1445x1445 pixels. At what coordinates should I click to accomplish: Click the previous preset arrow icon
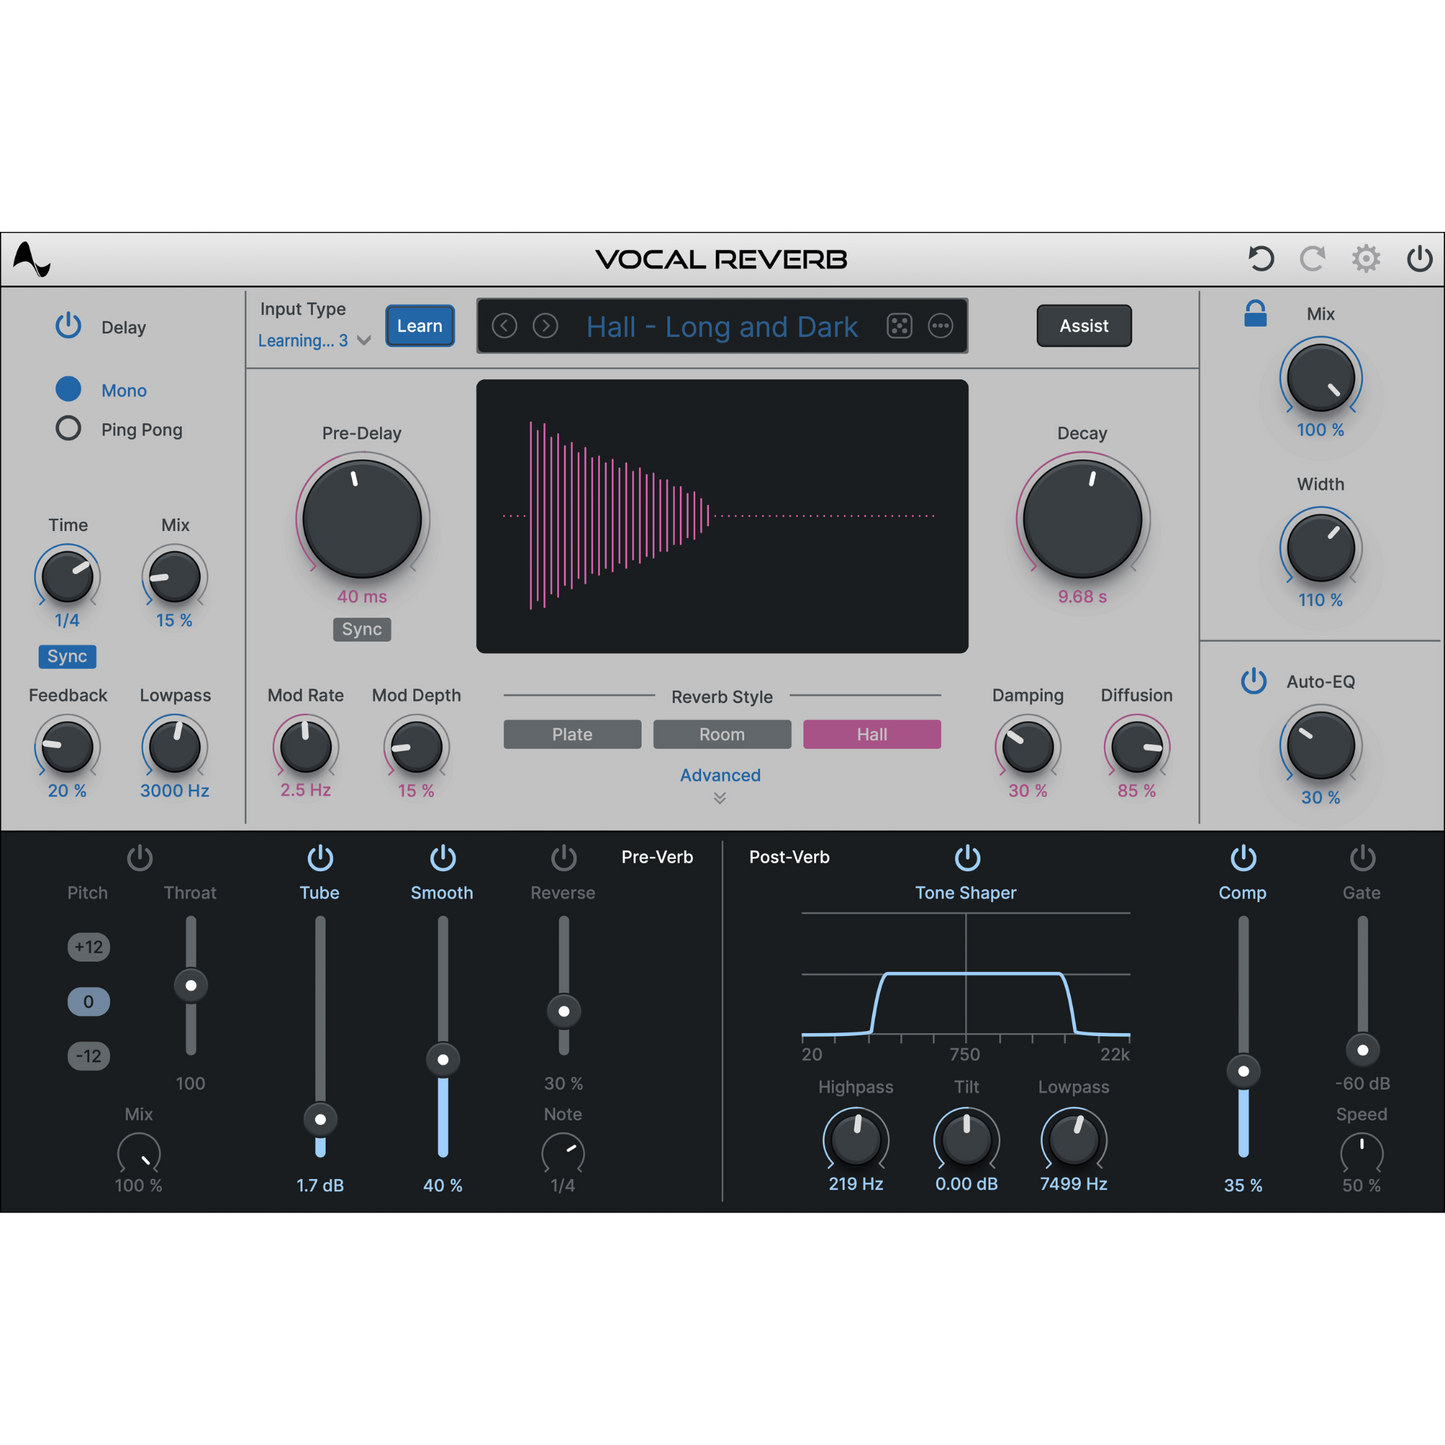(504, 326)
